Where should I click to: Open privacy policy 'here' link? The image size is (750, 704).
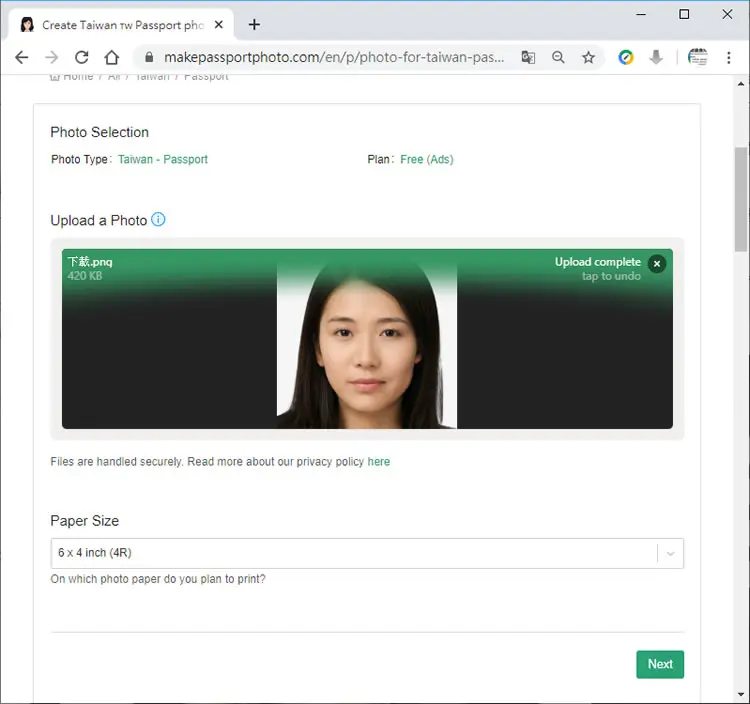tap(379, 462)
